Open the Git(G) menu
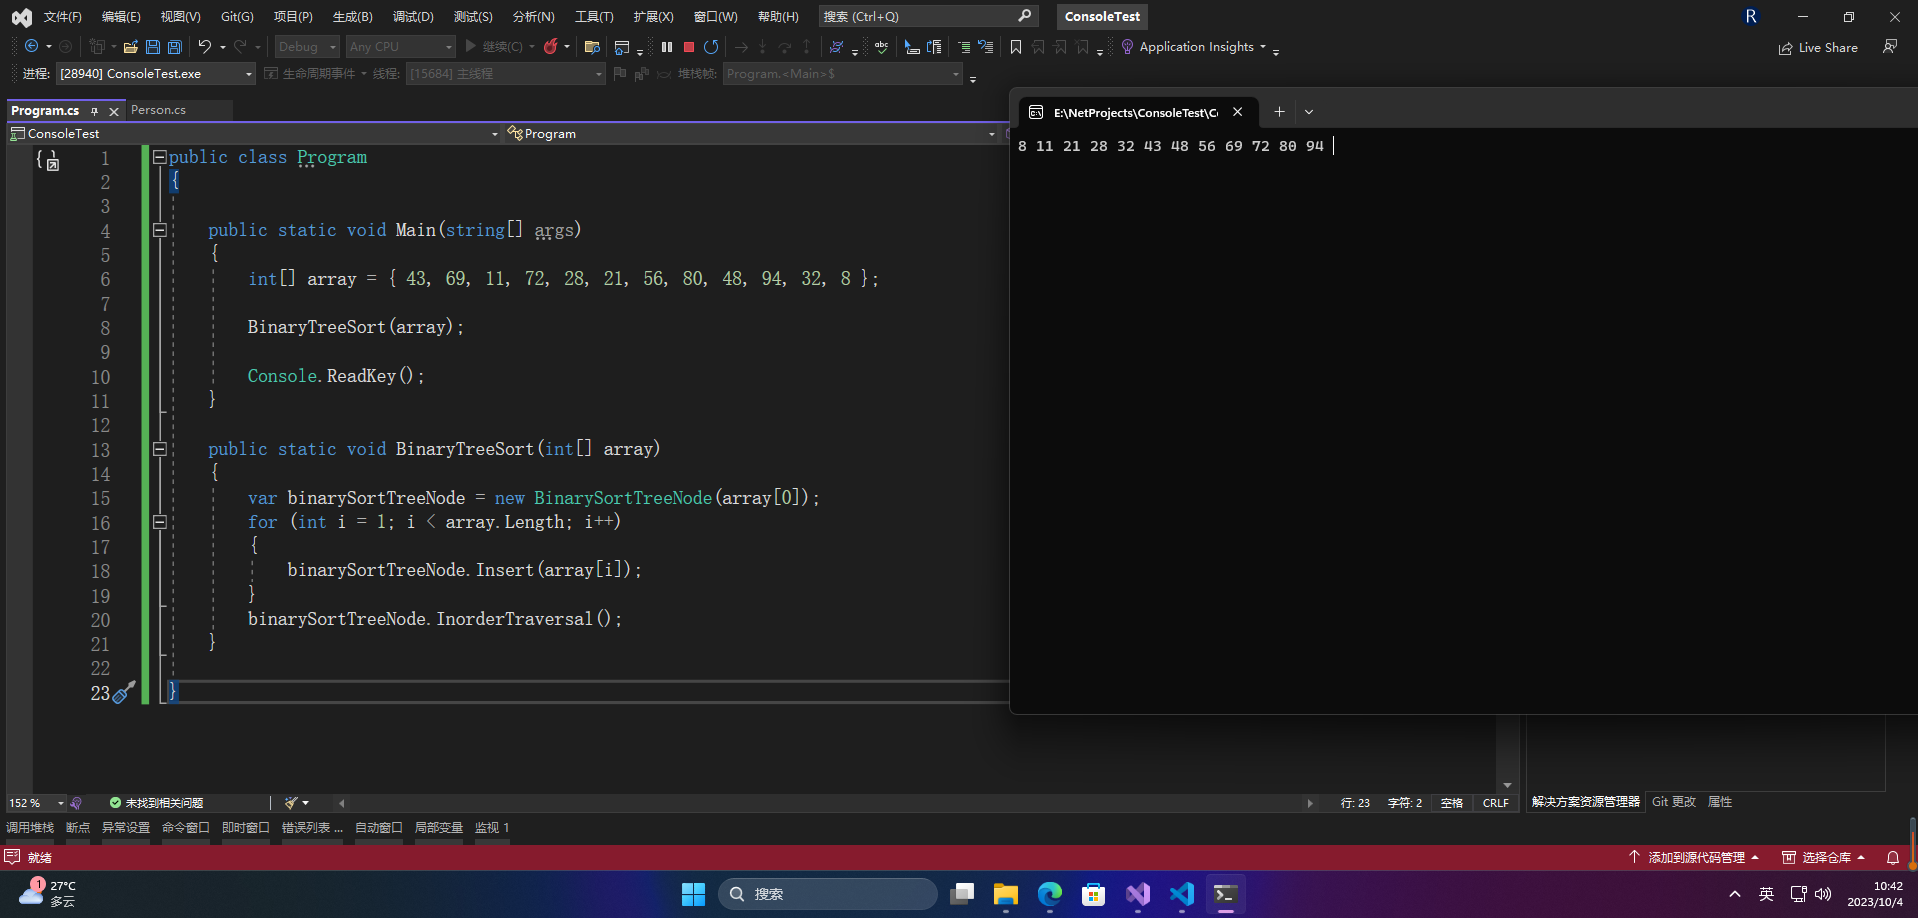The image size is (1918, 918). coord(237,16)
